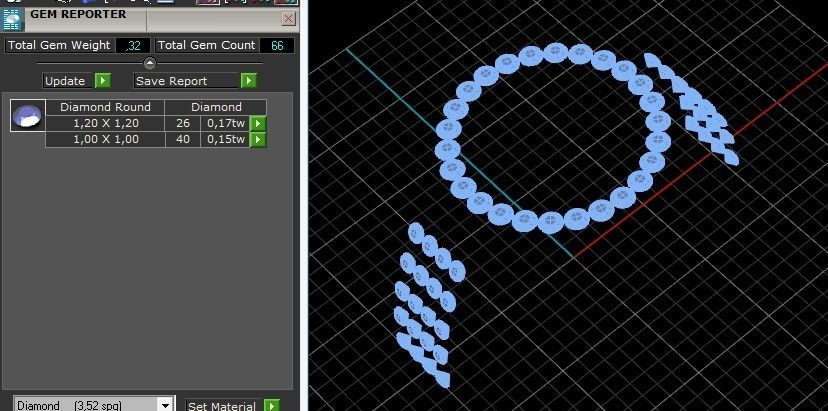
Task: Collapse panel with round arrow handle
Action: coord(150,63)
